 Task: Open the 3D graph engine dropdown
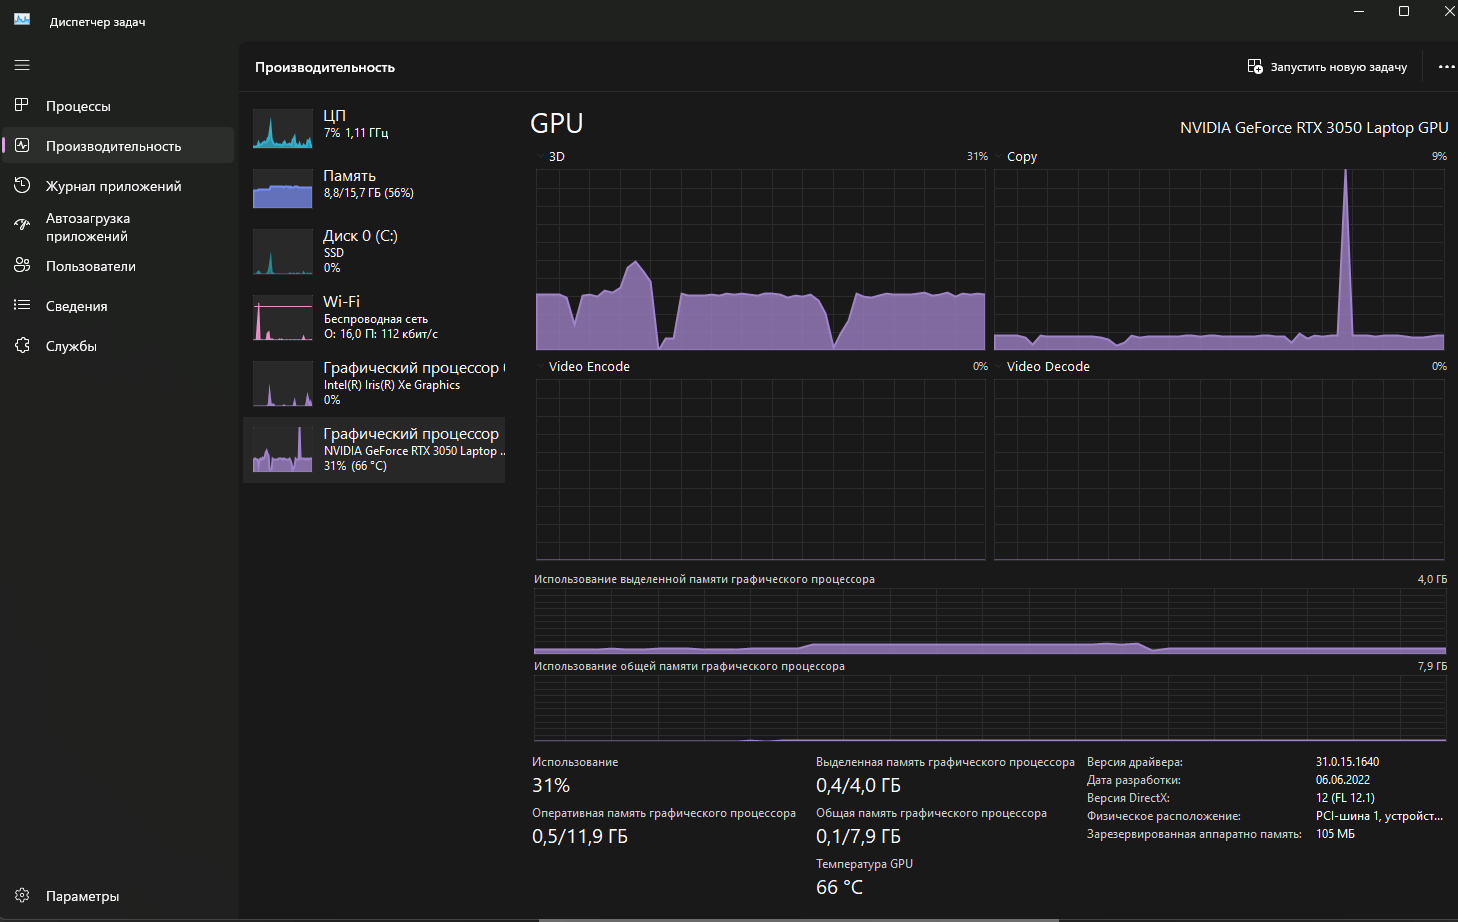coord(551,157)
